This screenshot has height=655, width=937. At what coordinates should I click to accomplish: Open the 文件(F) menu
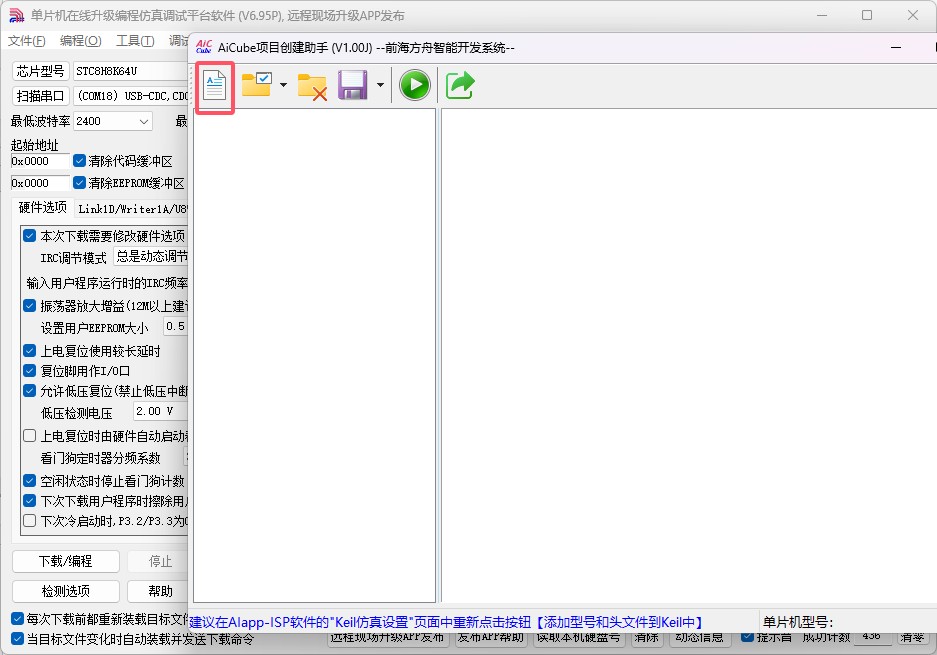click(x=26, y=41)
